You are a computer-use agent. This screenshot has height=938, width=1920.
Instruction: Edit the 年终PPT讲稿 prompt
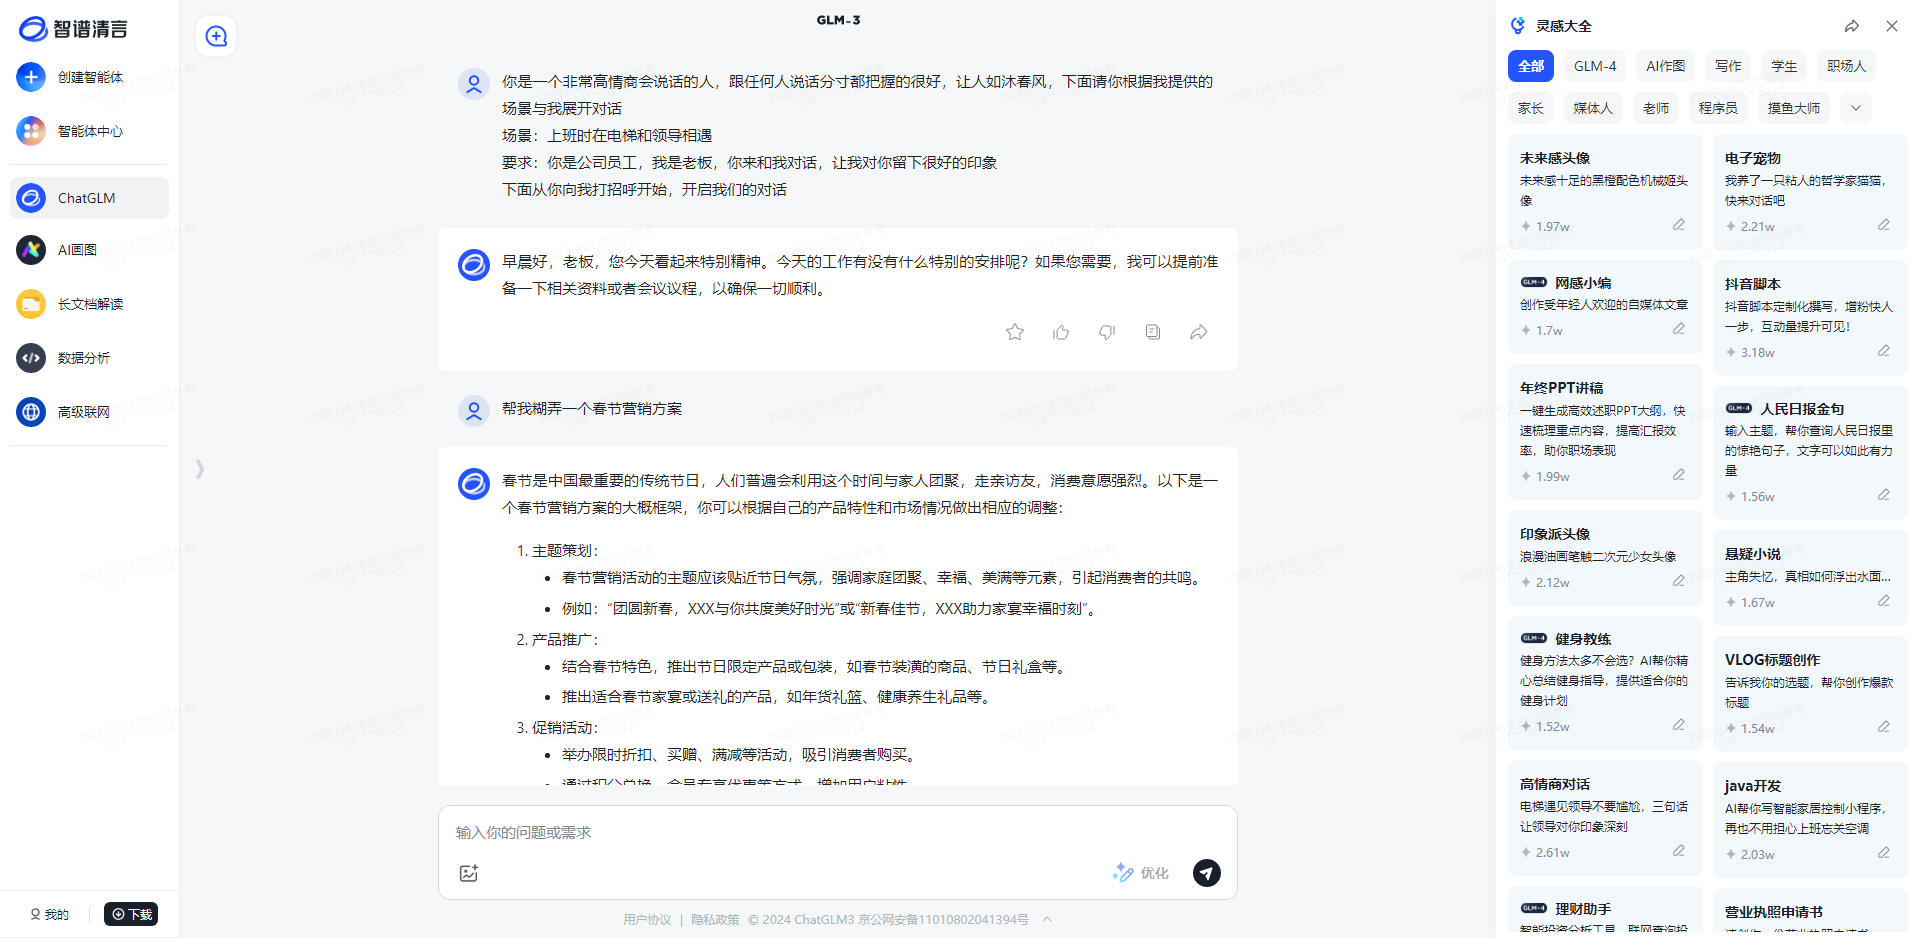(1679, 475)
